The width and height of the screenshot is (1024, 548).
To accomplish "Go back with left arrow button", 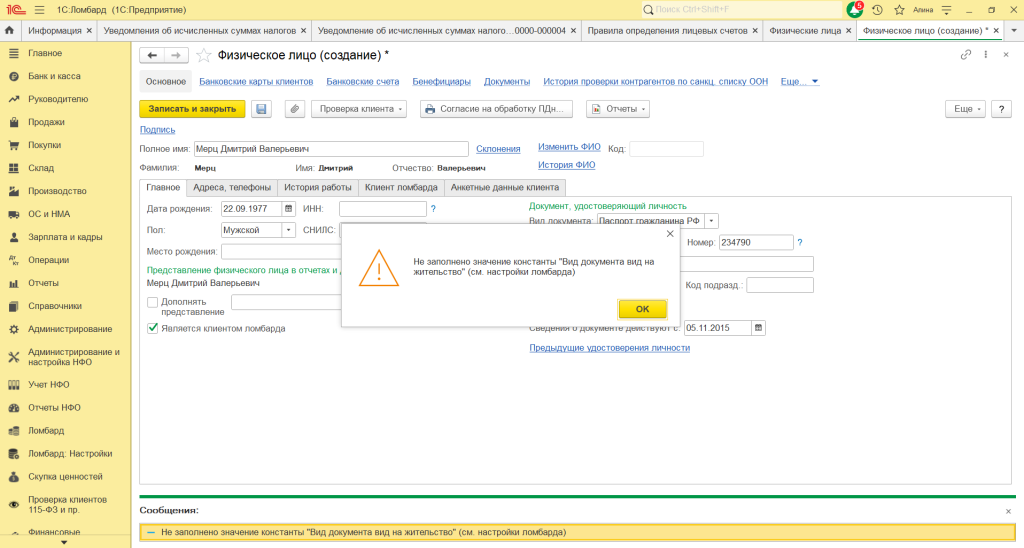I will click(152, 55).
